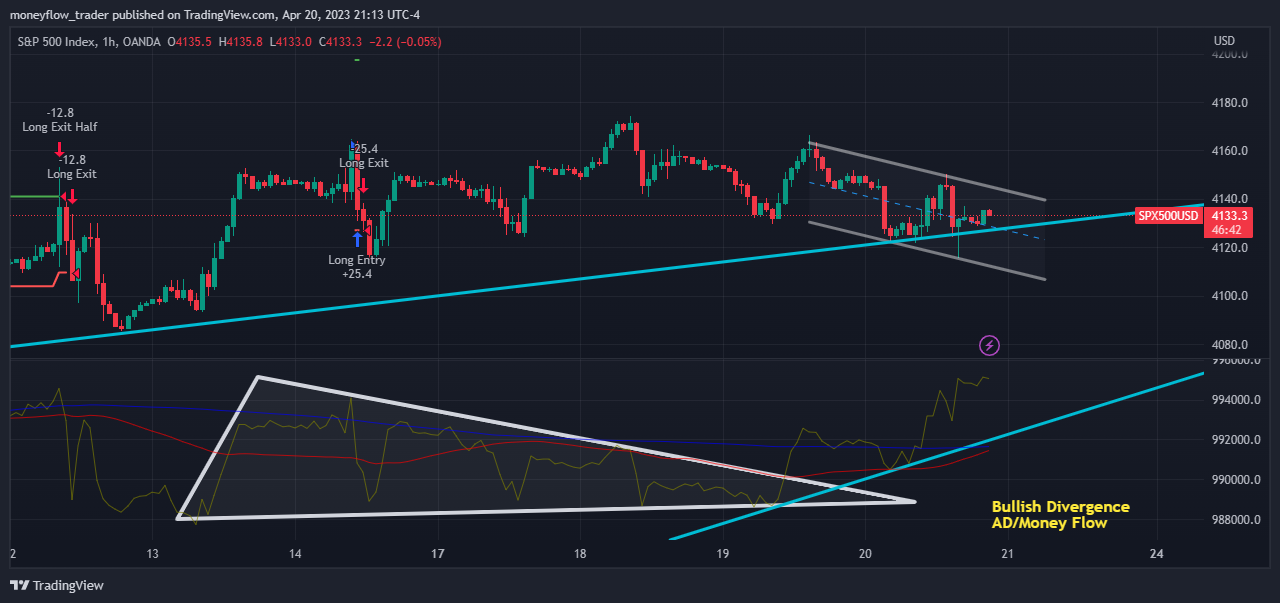Click the 4100.0 price axis label
The width and height of the screenshot is (1280, 603).
tap(1229, 296)
